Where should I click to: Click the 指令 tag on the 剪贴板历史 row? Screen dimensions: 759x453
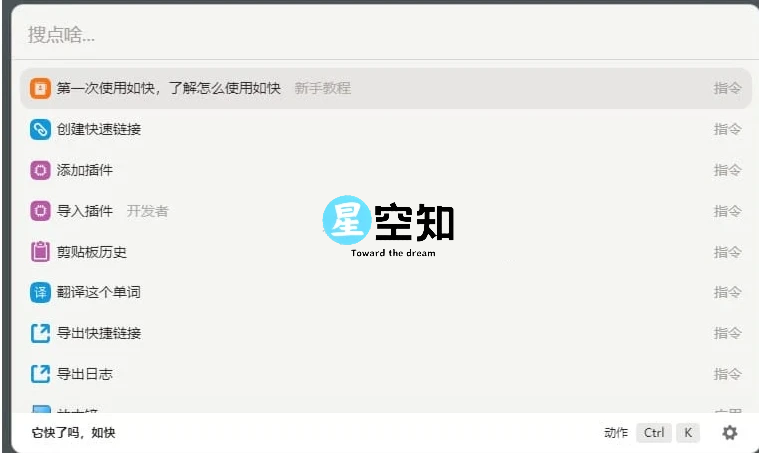pyautogui.click(x=727, y=252)
